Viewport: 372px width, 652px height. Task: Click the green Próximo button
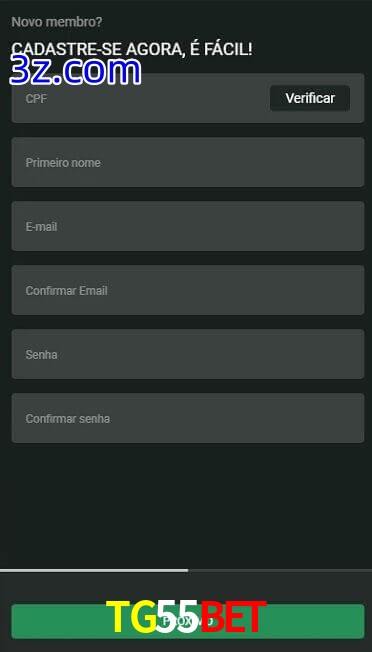pos(188,621)
